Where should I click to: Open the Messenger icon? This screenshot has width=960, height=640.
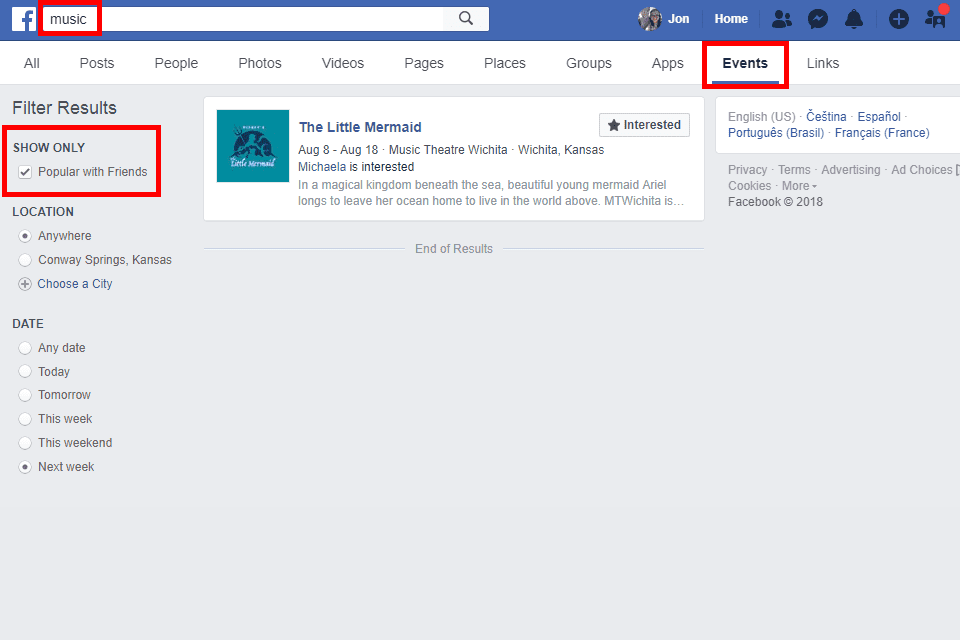click(x=818, y=19)
